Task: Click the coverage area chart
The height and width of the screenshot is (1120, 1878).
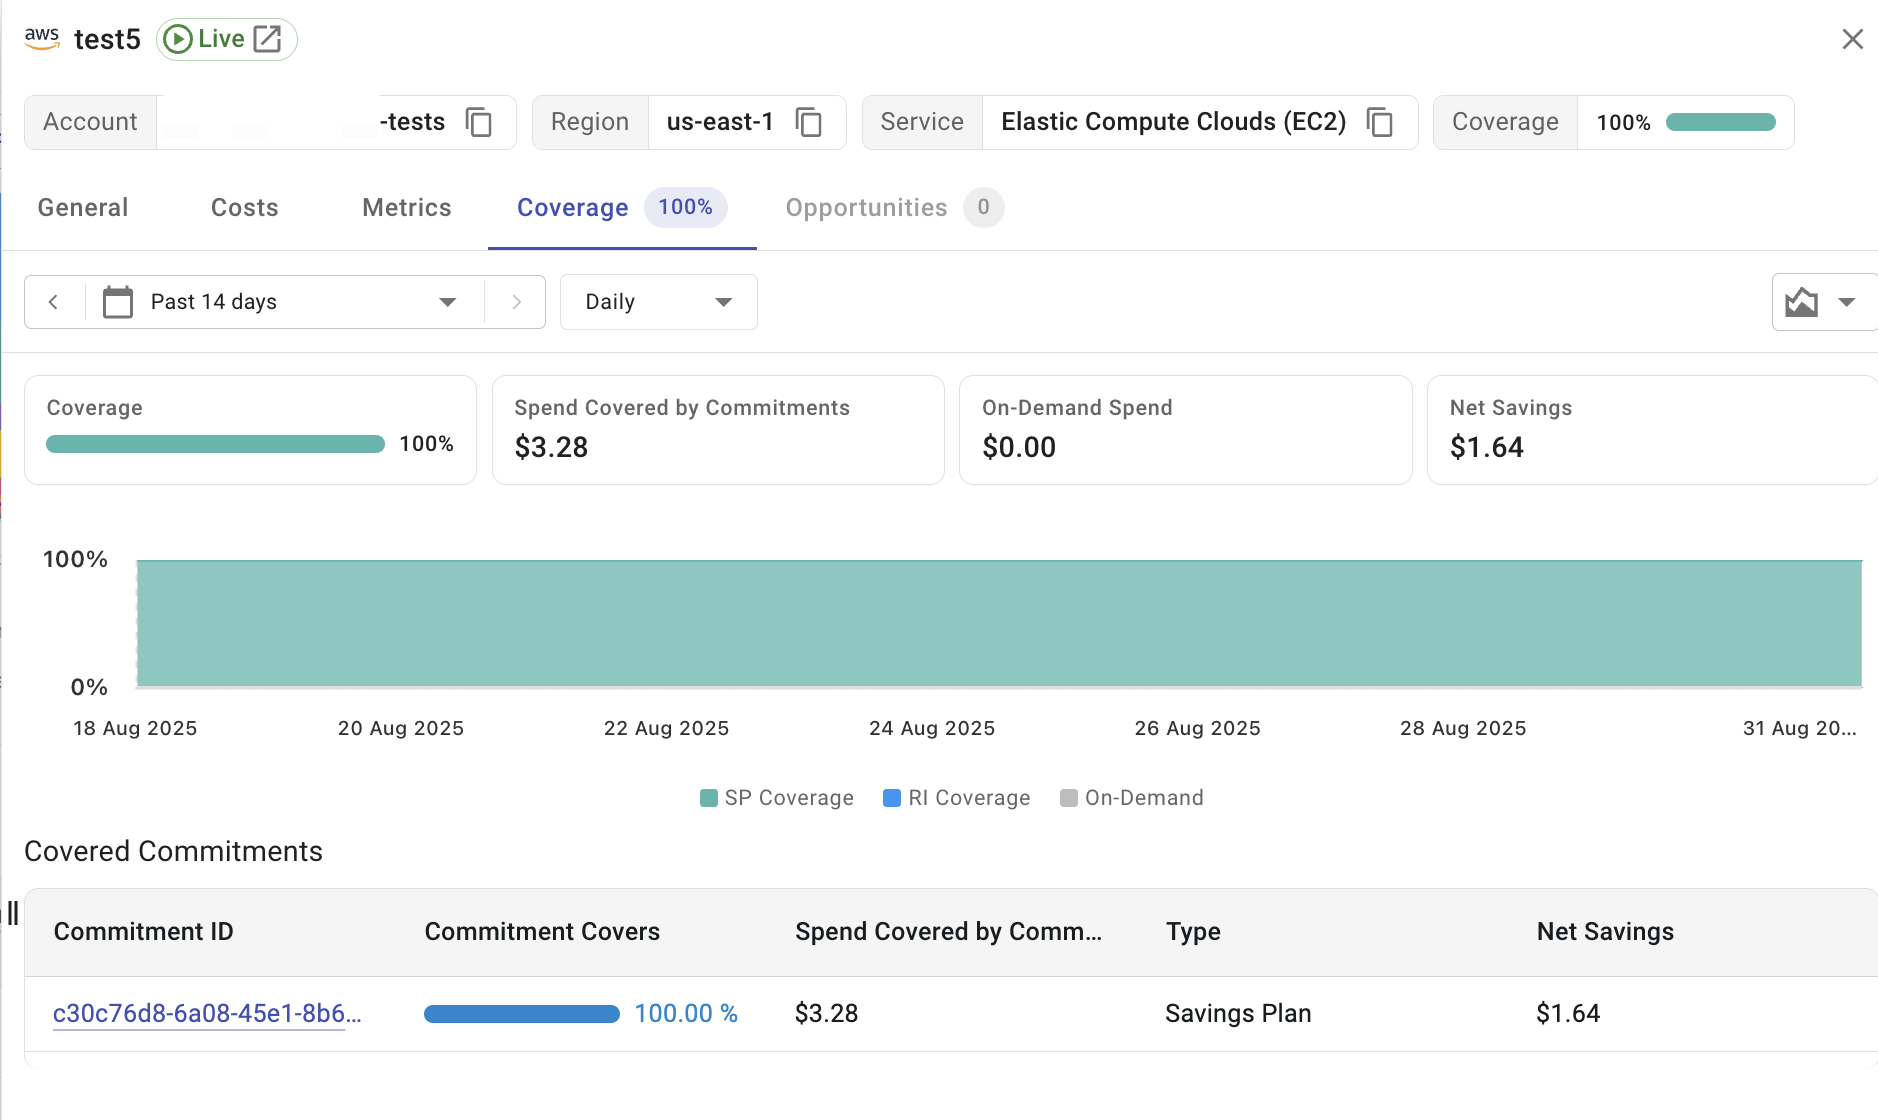Action: click(x=999, y=624)
